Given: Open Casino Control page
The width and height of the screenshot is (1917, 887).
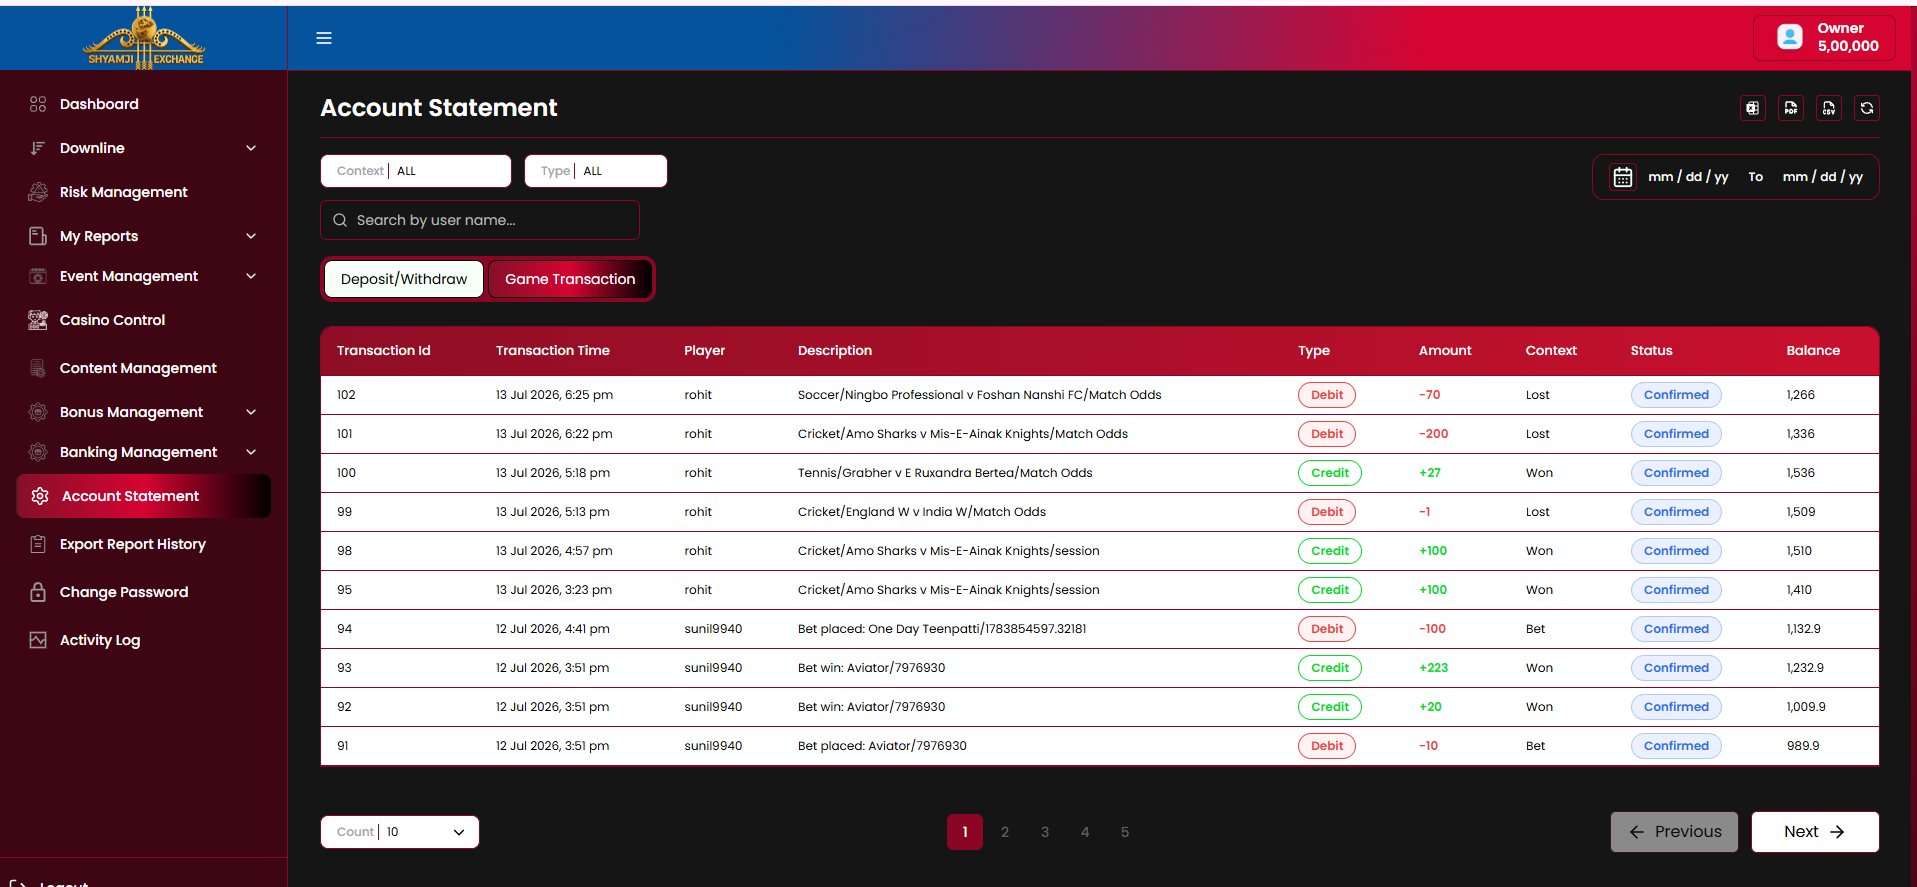Looking at the screenshot, I should pos(112,320).
